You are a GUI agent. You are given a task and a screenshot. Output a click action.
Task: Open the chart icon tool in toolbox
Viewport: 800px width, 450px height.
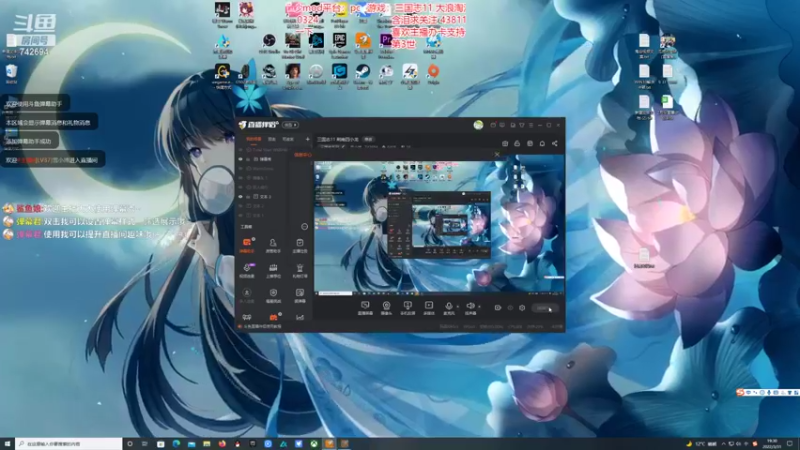pyautogui.click(x=299, y=317)
